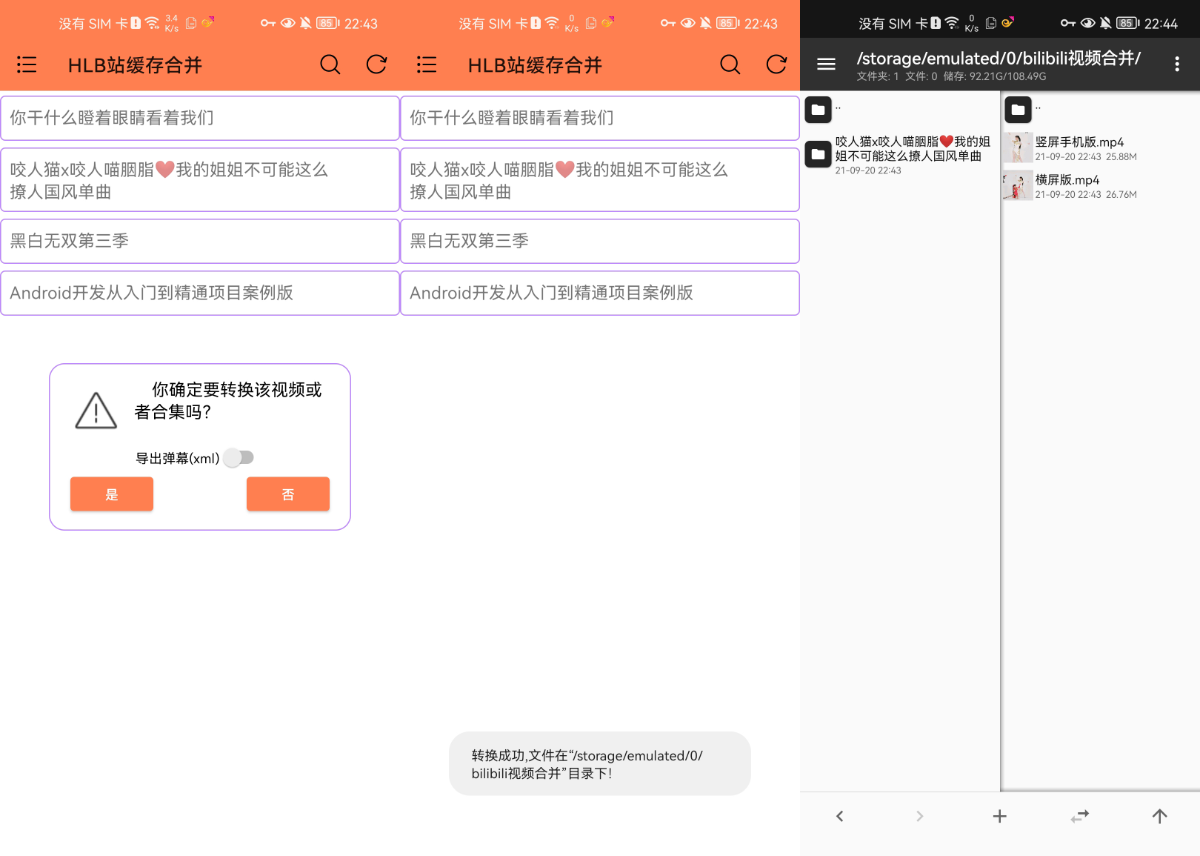1200x856 pixels.
Task: Select Android开发从入门到精通项目案例版 in middle screen list
Action: point(600,293)
